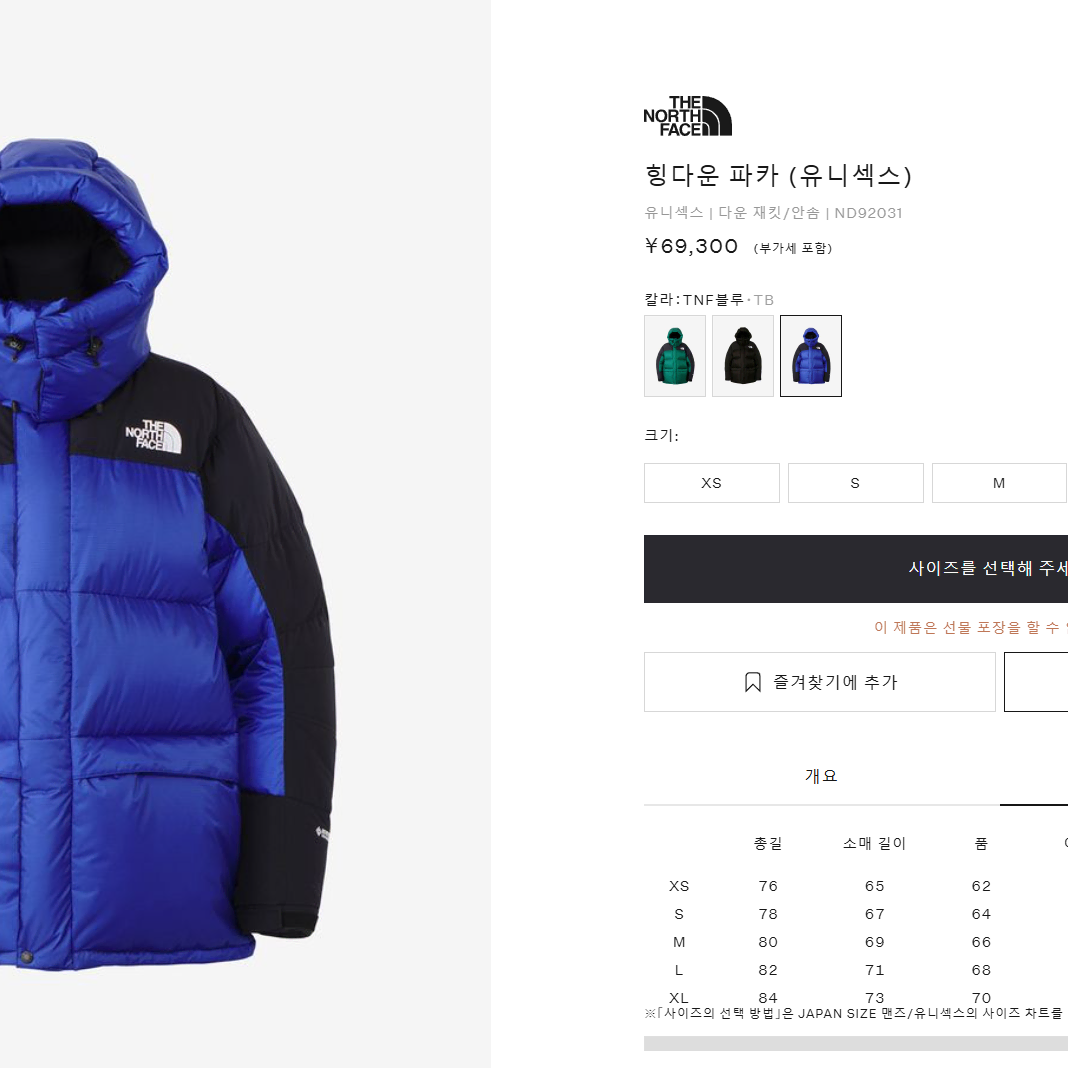Screen dimensions: 1068x1068
Task: Click the orange gift wrapping notice text
Action: coord(971,627)
